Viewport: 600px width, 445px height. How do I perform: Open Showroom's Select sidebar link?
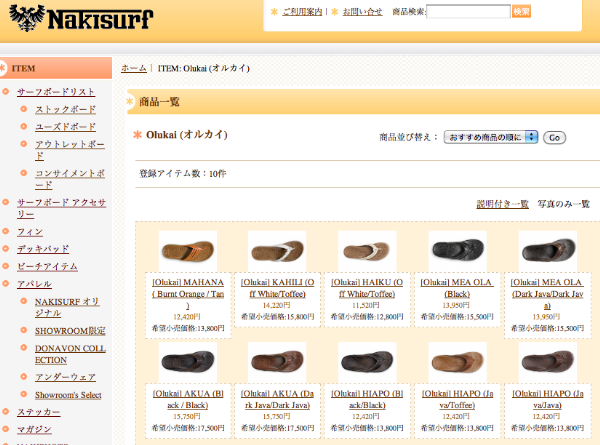tap(68, 394)
